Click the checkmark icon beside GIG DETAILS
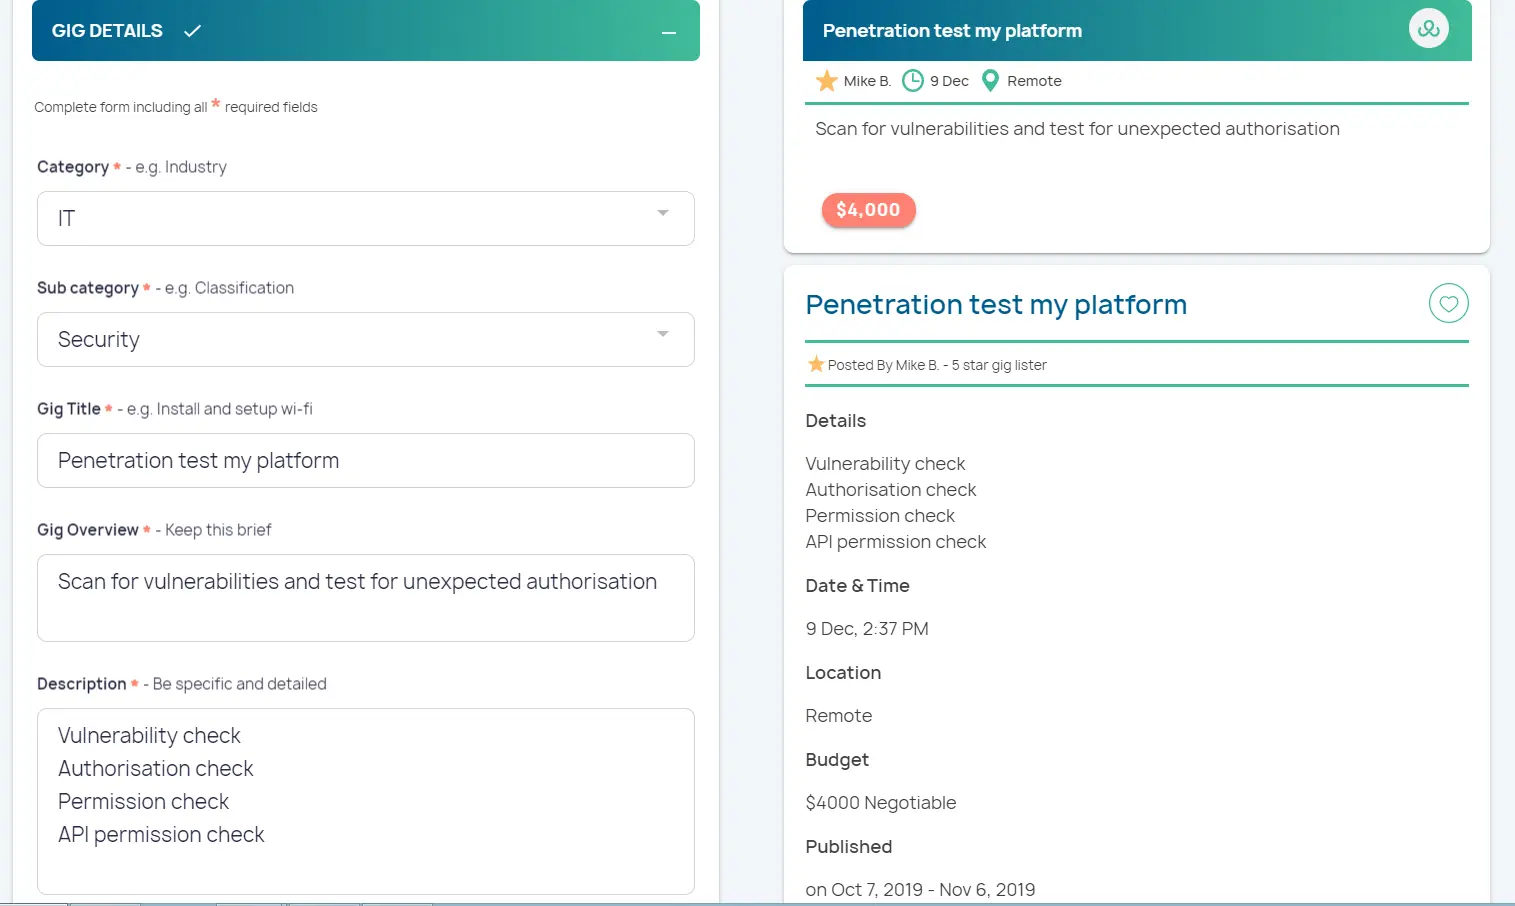Viewport: 1515px width, 906px height. [192, 31]
